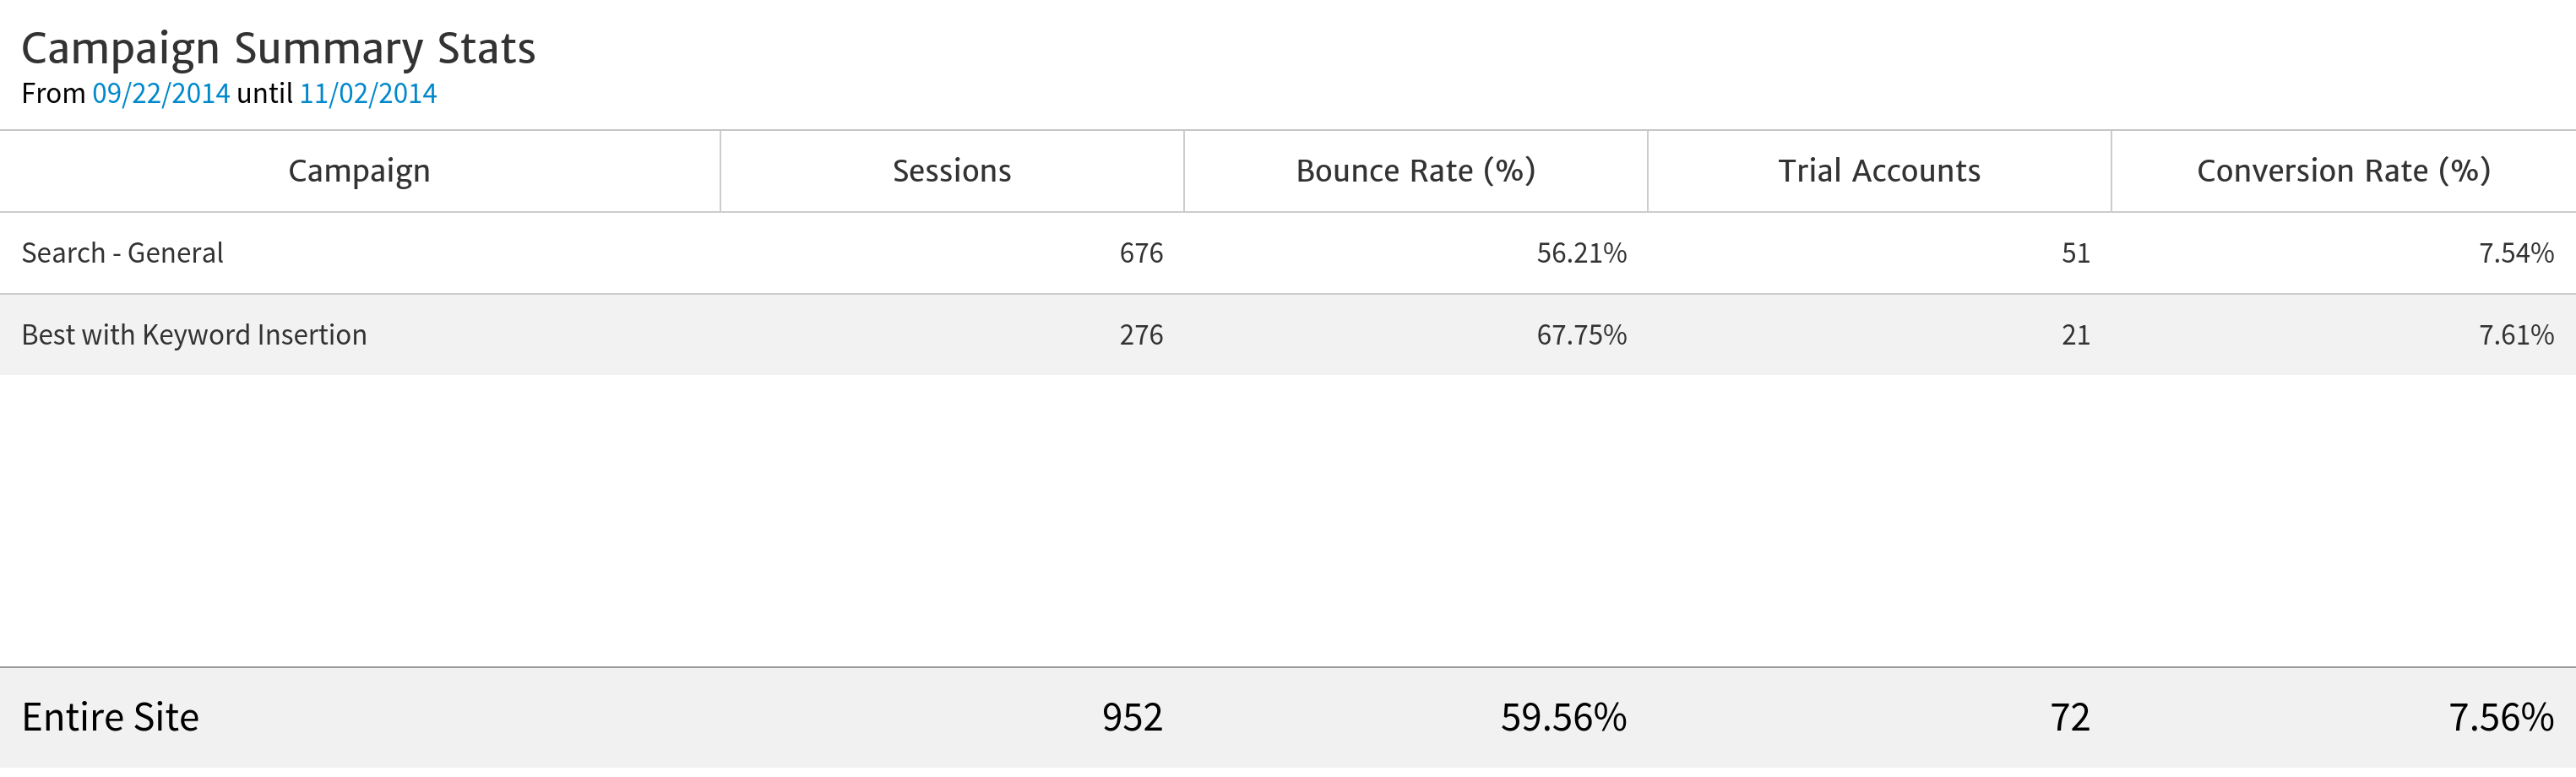The image size is (2576, 777).
Task: Click the 59.56% overall bounce rate
Action: click(x=1563, y=717)
